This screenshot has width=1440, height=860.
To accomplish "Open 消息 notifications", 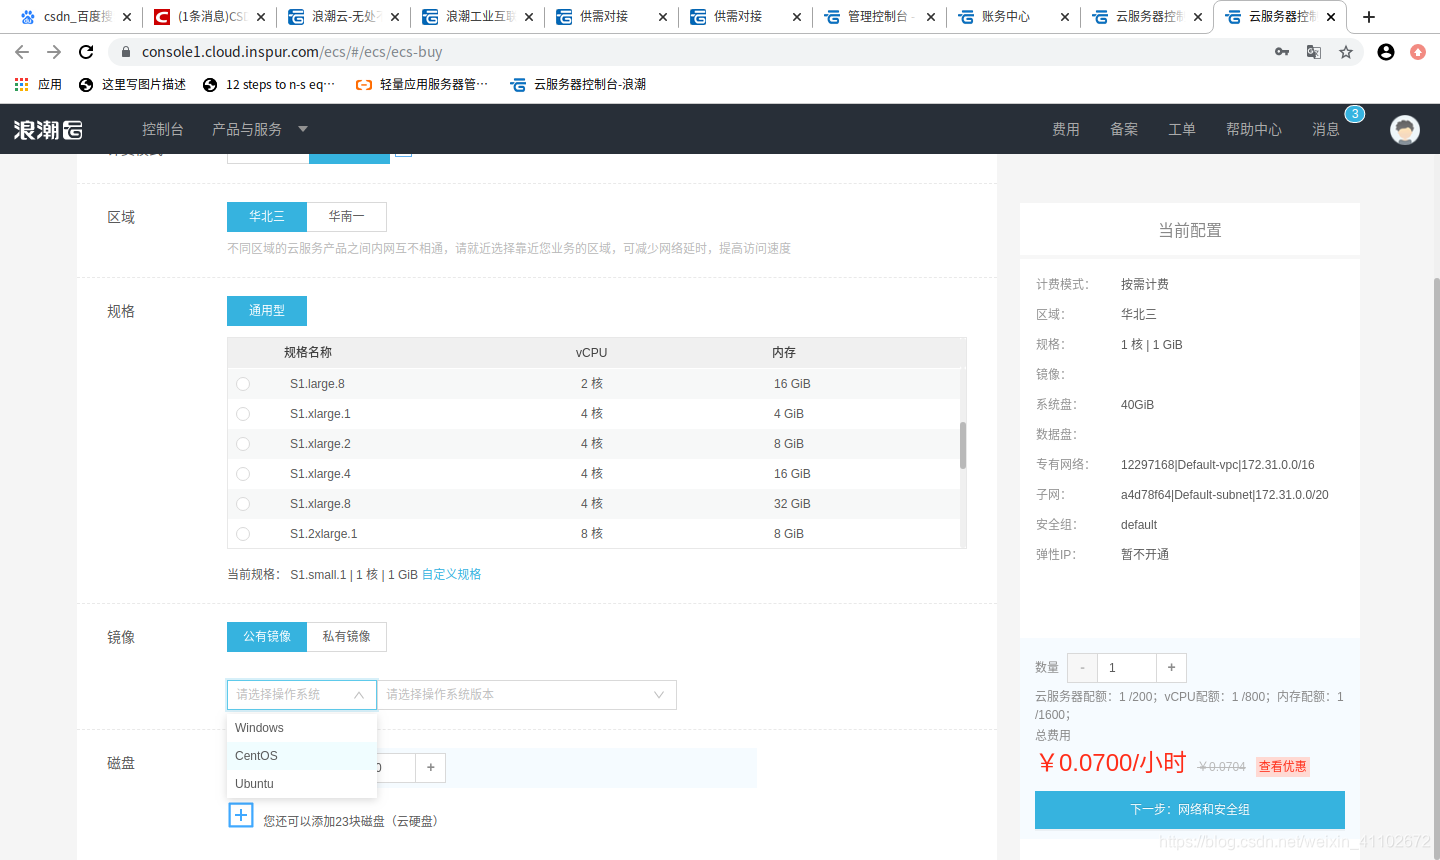I will click(1326, 130).
